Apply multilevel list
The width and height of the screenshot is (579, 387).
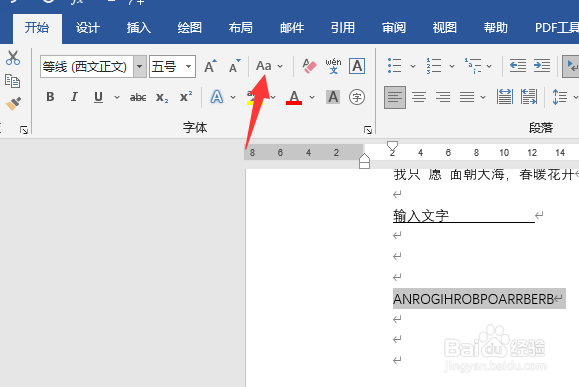(x=473, y=66)
